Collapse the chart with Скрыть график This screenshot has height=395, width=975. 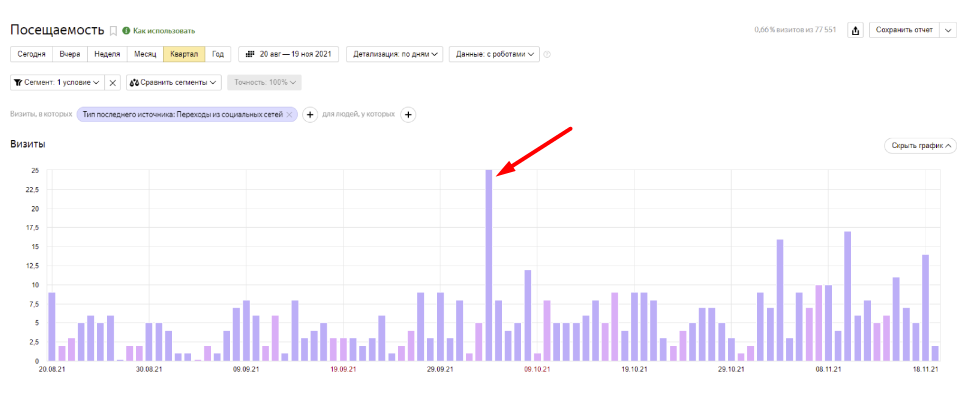920,146
